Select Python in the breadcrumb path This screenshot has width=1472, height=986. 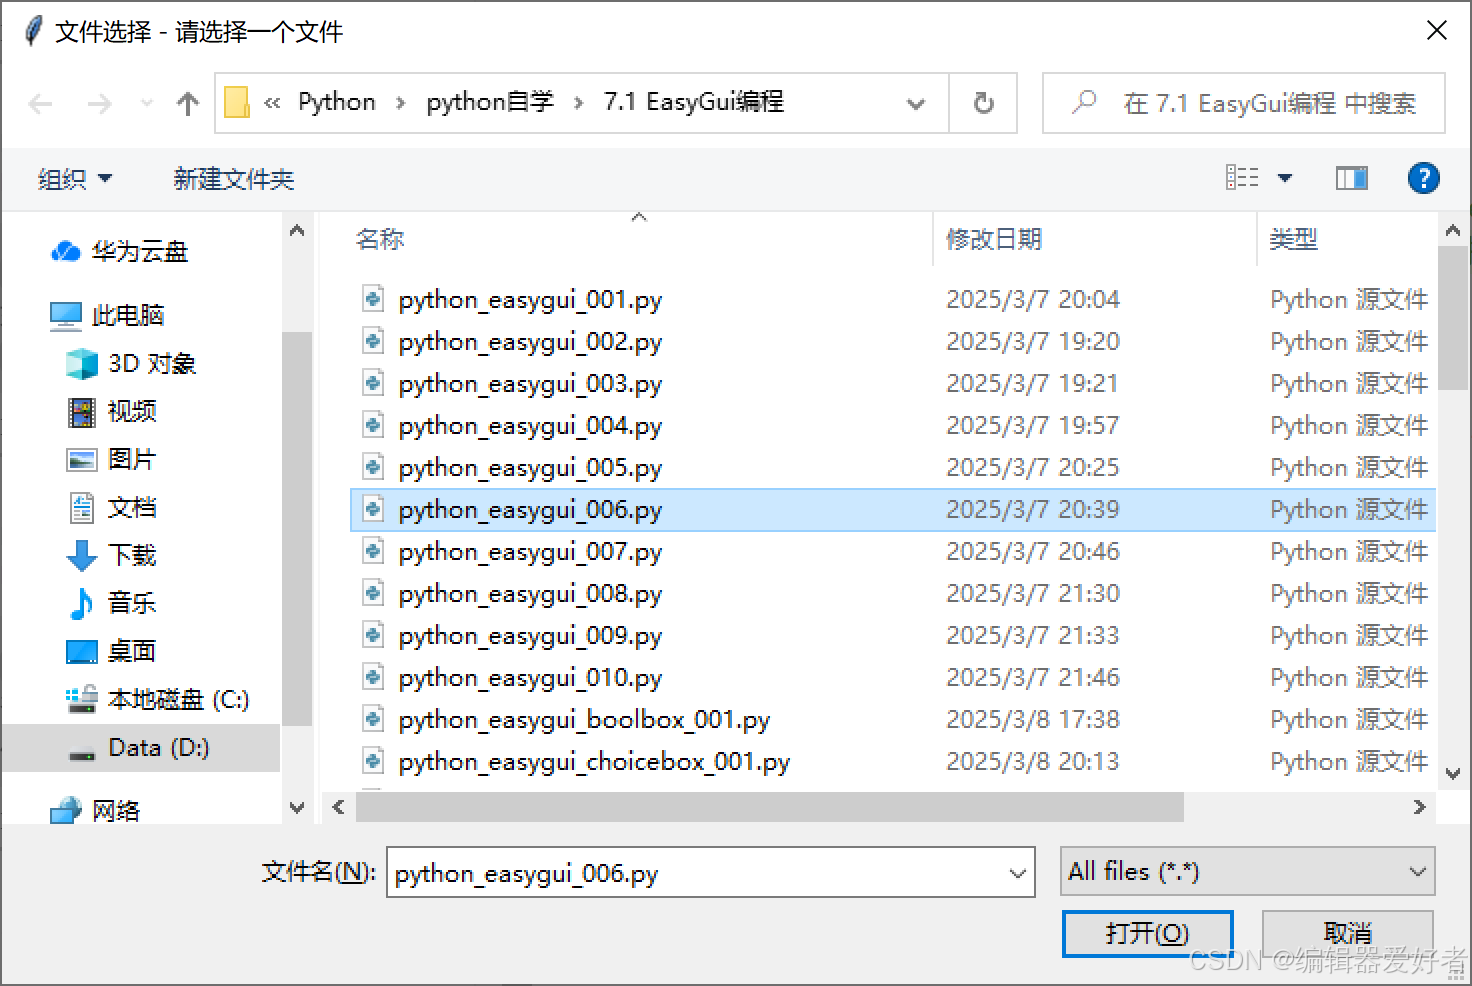coord(336,101)
